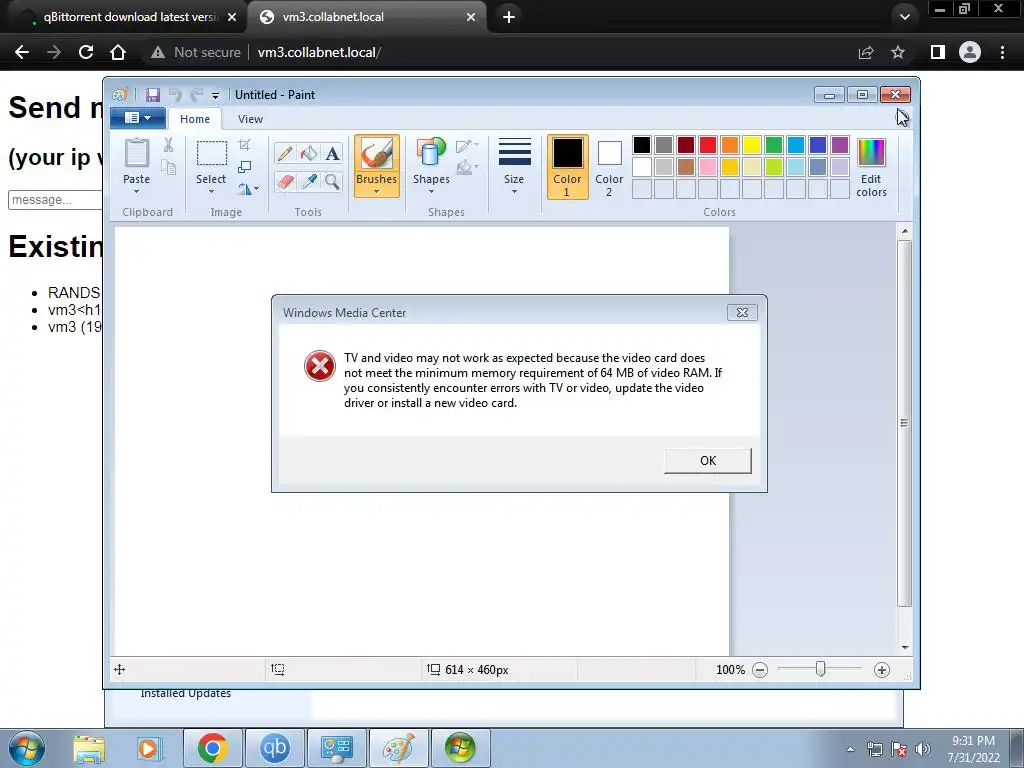Expand the Size dropdown arrow
Image resolution: width=1024 pixels, height=768 pixels.
click(515, 192)
